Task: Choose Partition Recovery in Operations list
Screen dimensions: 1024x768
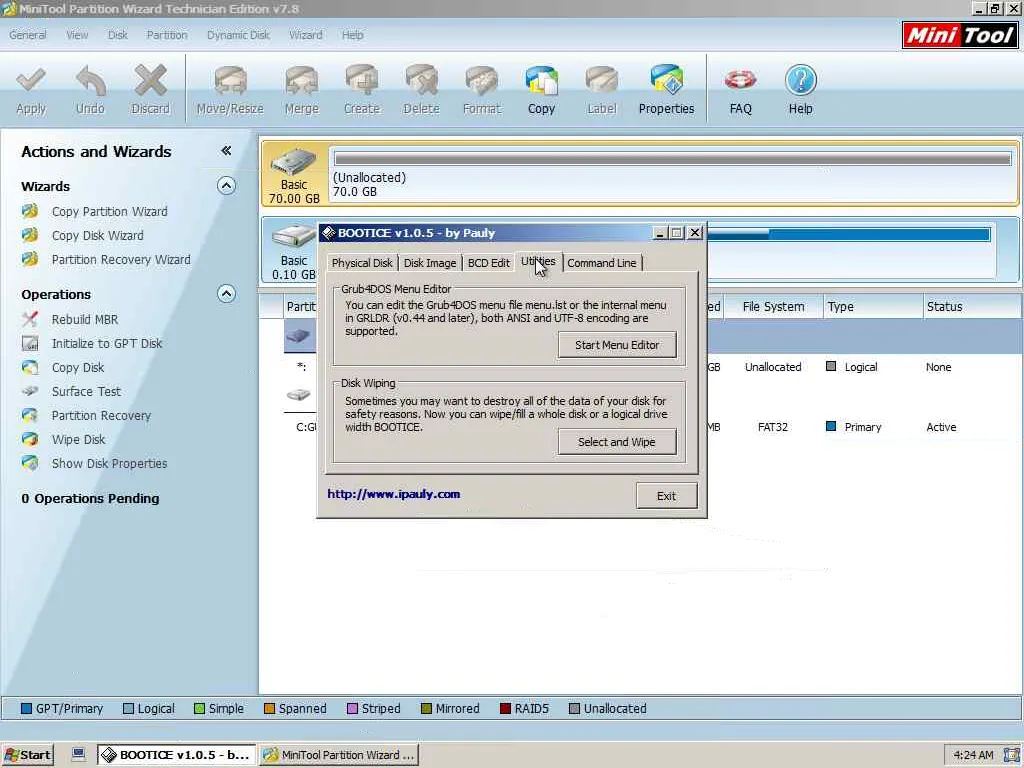Action: [x=101, y=415]
